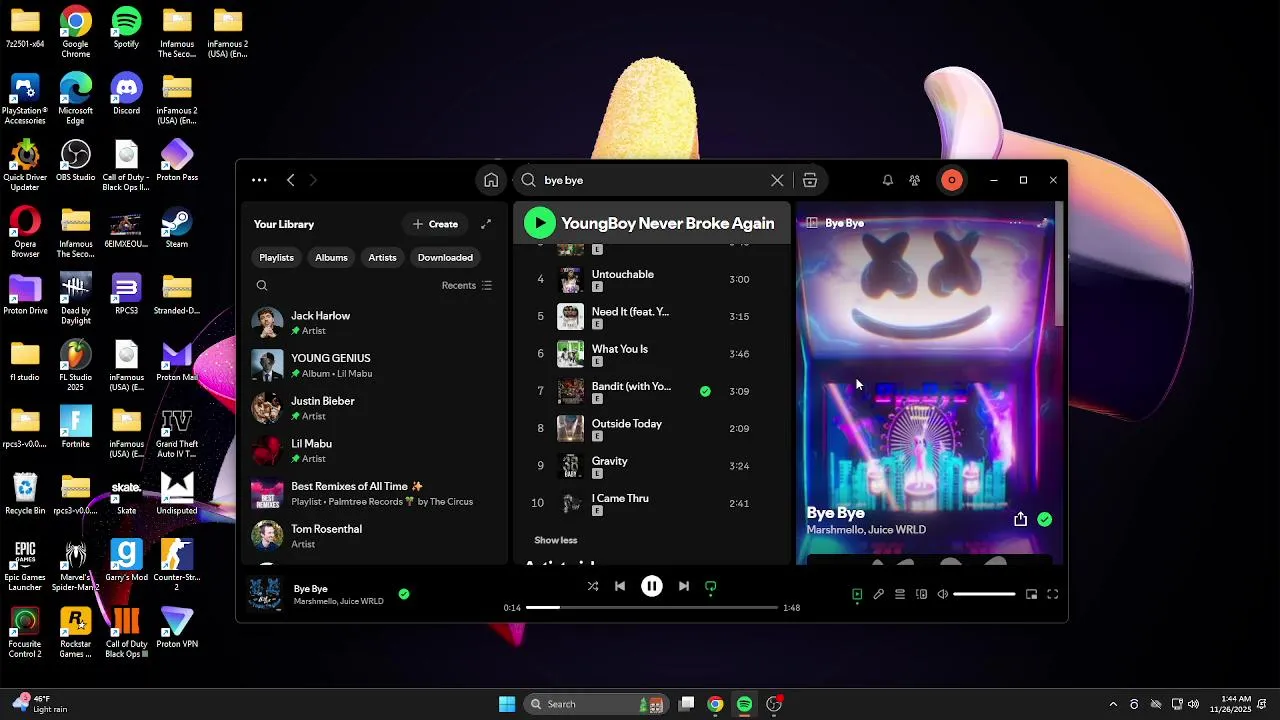Open Best Remixes of All Time playlist
This screenshot has width=1280, height=720.
coord(372,494)
